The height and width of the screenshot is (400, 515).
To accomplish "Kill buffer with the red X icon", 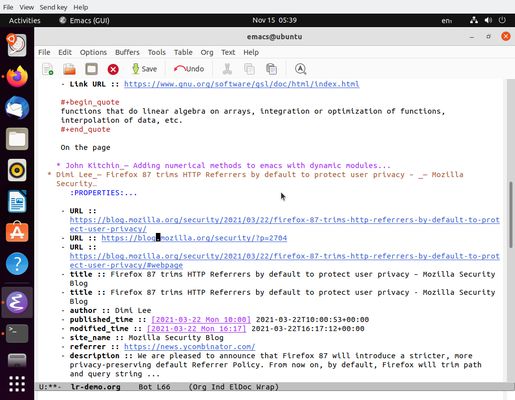I will (113, 69).
